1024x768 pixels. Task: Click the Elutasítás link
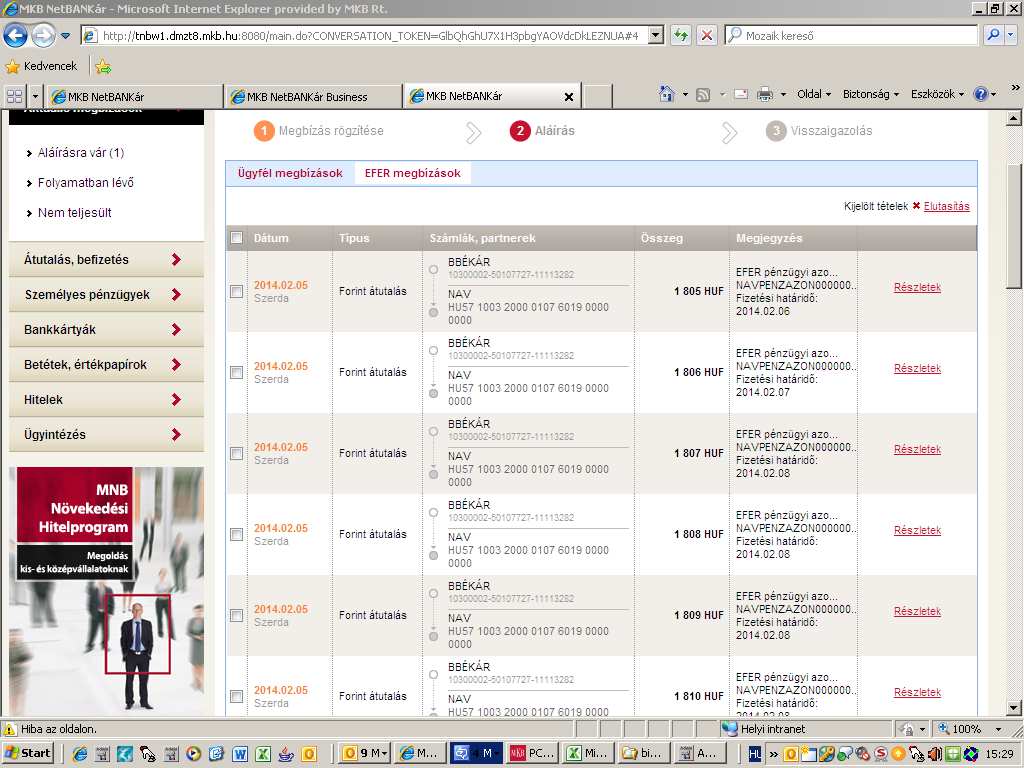tap(946, 206)
